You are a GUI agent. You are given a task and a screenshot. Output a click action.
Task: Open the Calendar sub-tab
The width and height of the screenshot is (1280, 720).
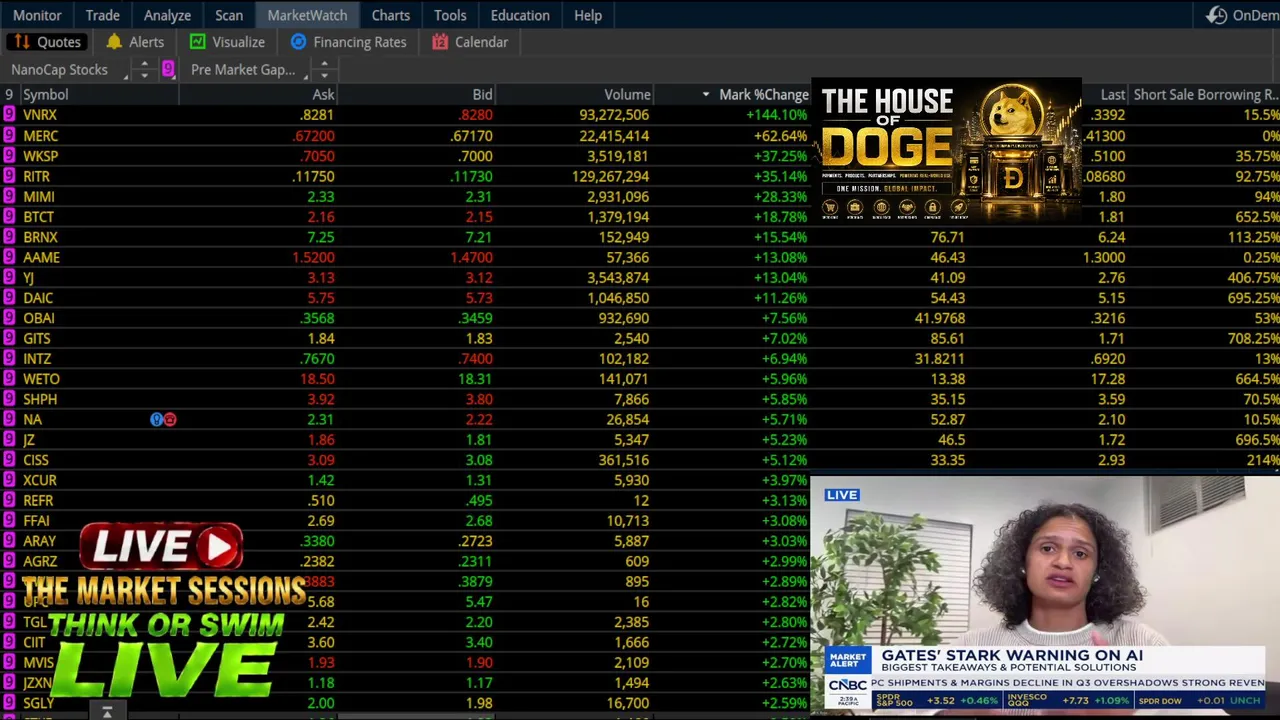coord(470,42)
